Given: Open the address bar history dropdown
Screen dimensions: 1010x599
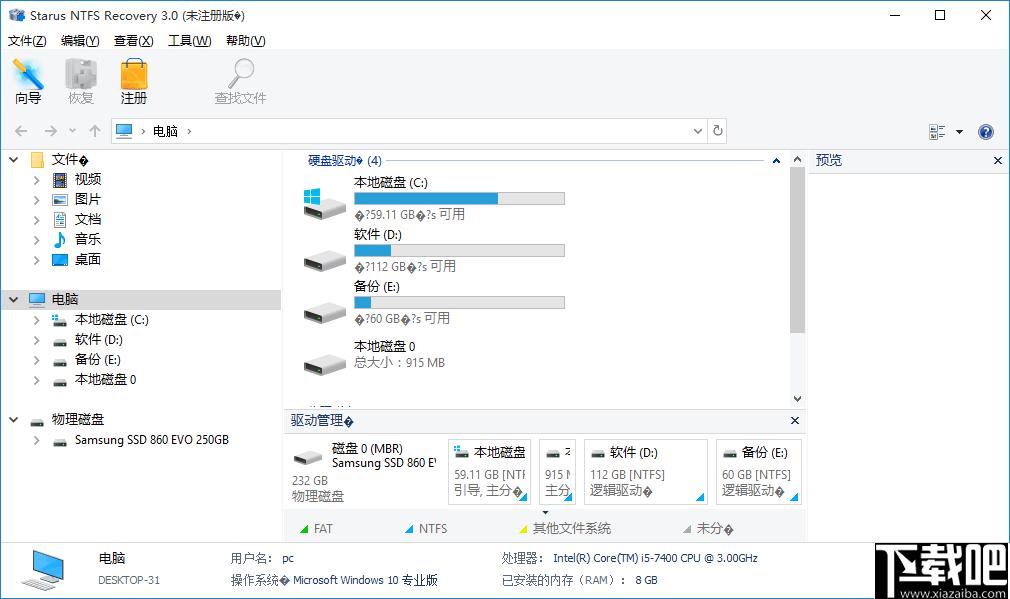Looking at the screenshot, I should (x=698, y=131).
